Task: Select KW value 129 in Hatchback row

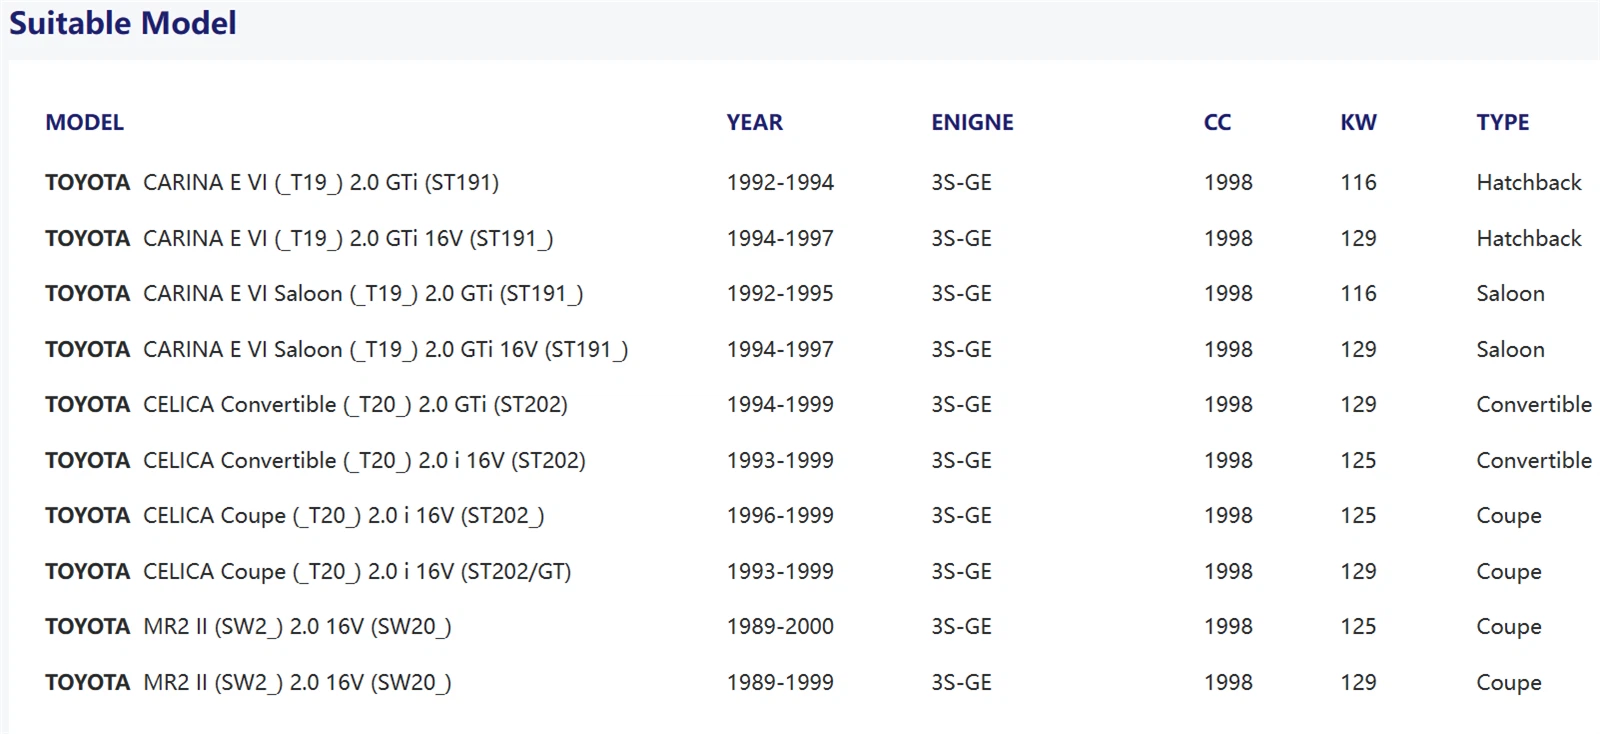Action: (x=1358, y=239)
